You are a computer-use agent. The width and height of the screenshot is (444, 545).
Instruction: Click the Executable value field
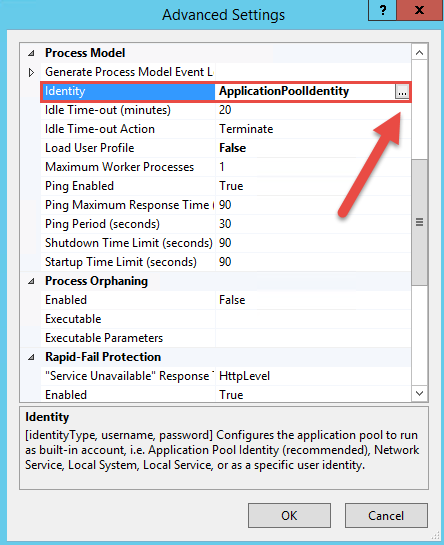click(313, 319)
